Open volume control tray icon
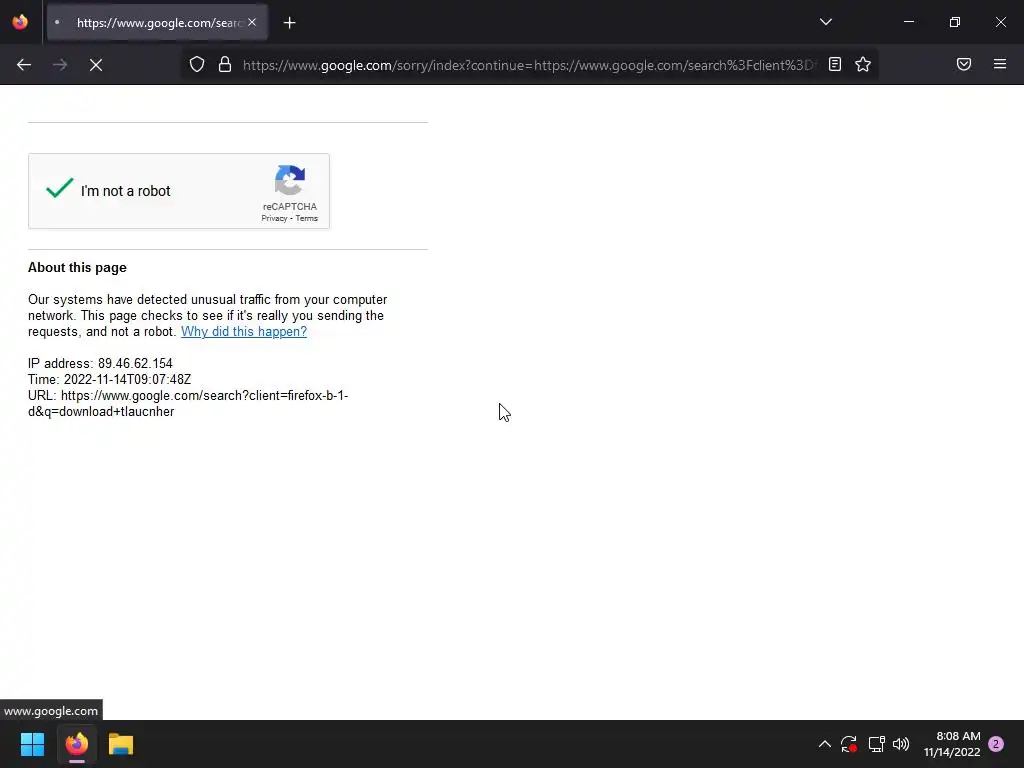The height and width of the screenshot is (768, 1024). click(x=901, y=744)
